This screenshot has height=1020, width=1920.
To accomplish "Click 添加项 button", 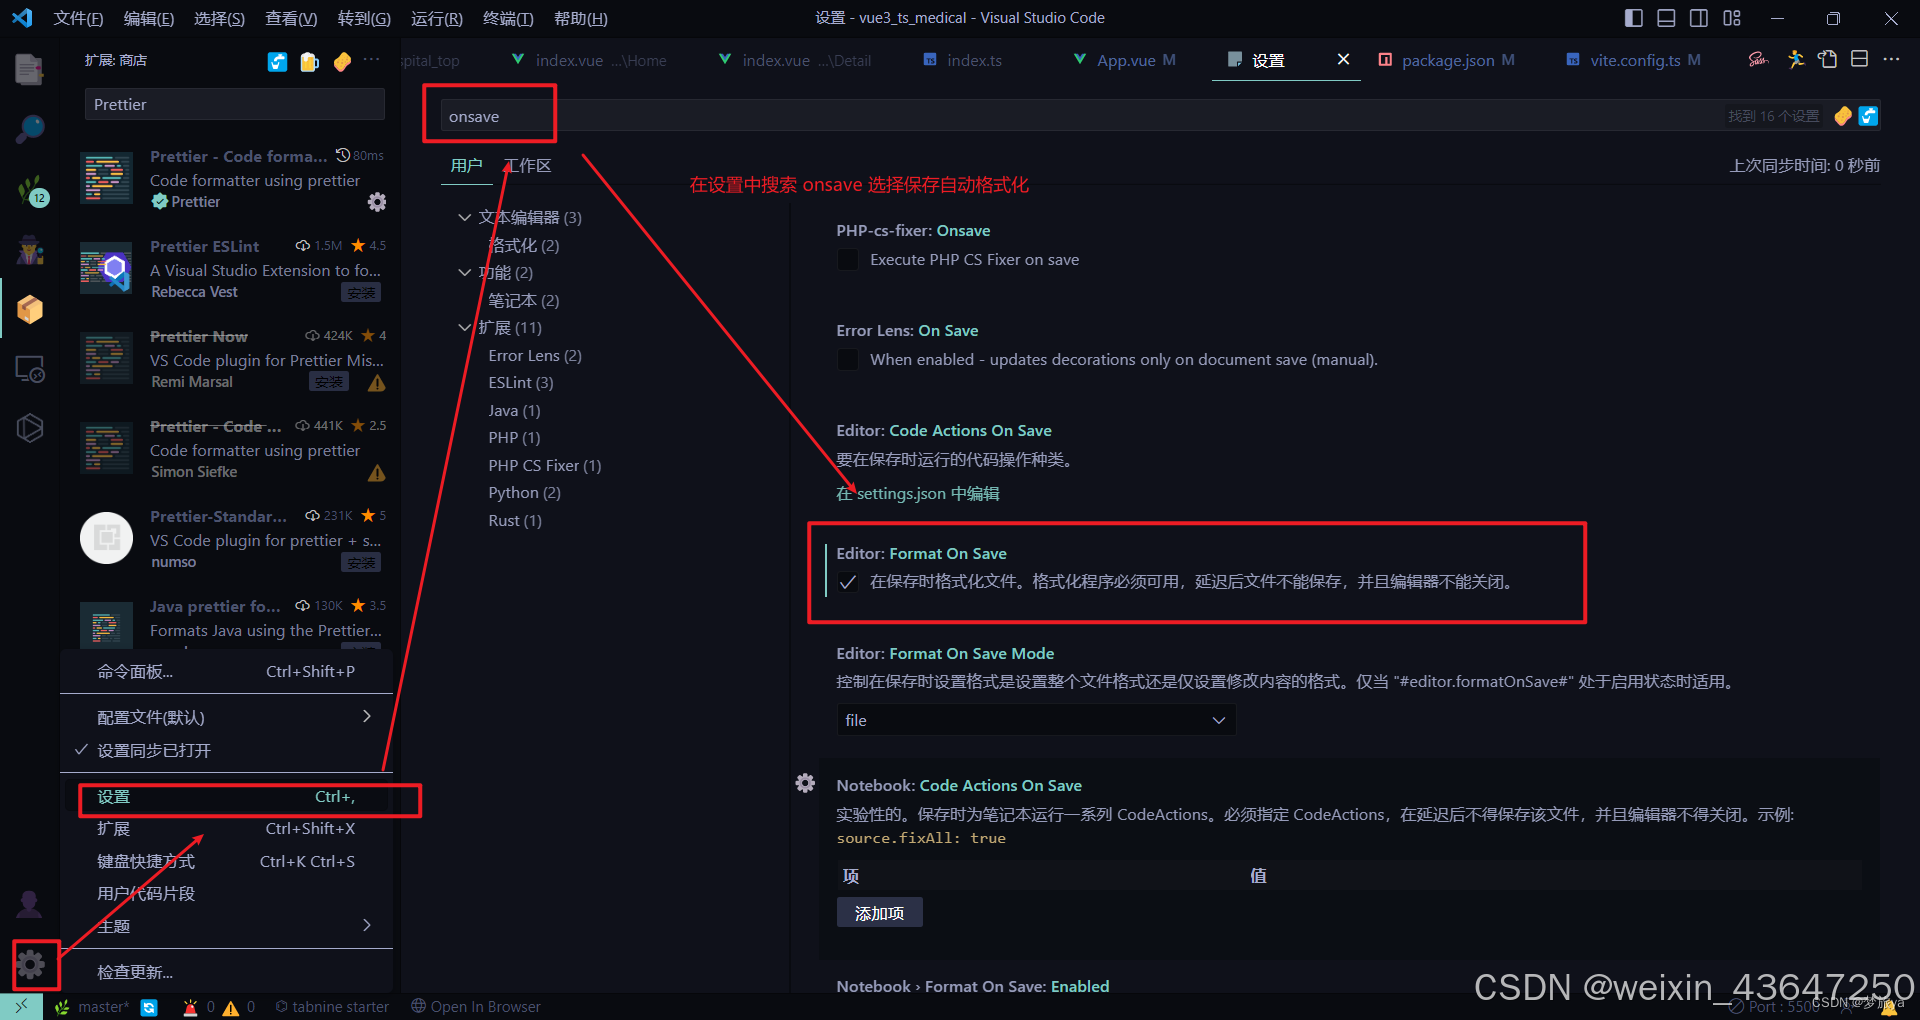I will (879, 913).
